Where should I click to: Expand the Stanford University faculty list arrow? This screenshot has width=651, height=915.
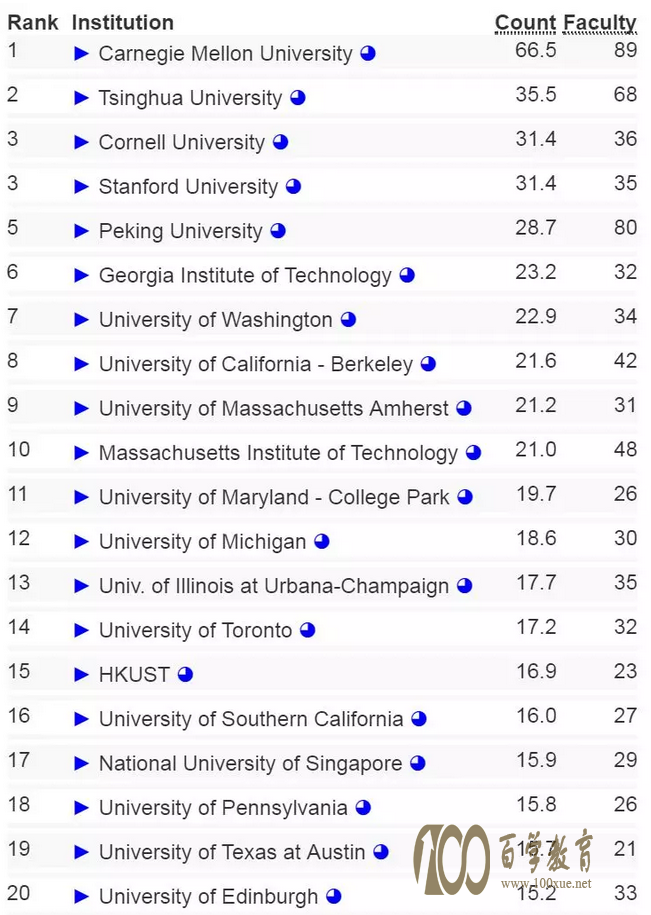tap(82, 187)
